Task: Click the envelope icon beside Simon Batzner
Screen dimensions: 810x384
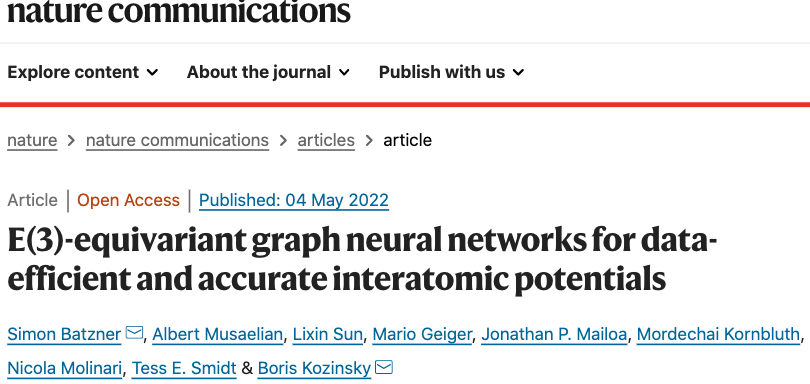Action: click(x=134, y=333)
